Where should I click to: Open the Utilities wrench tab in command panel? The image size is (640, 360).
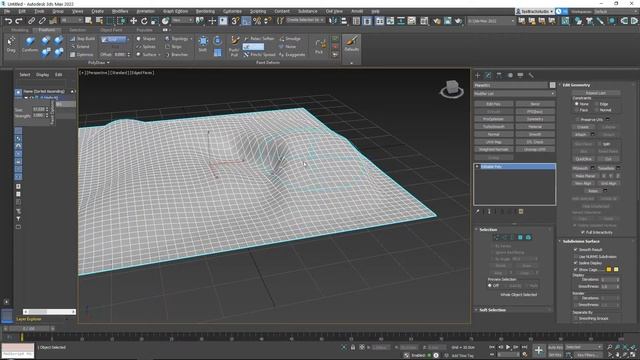tap(531, 76)
